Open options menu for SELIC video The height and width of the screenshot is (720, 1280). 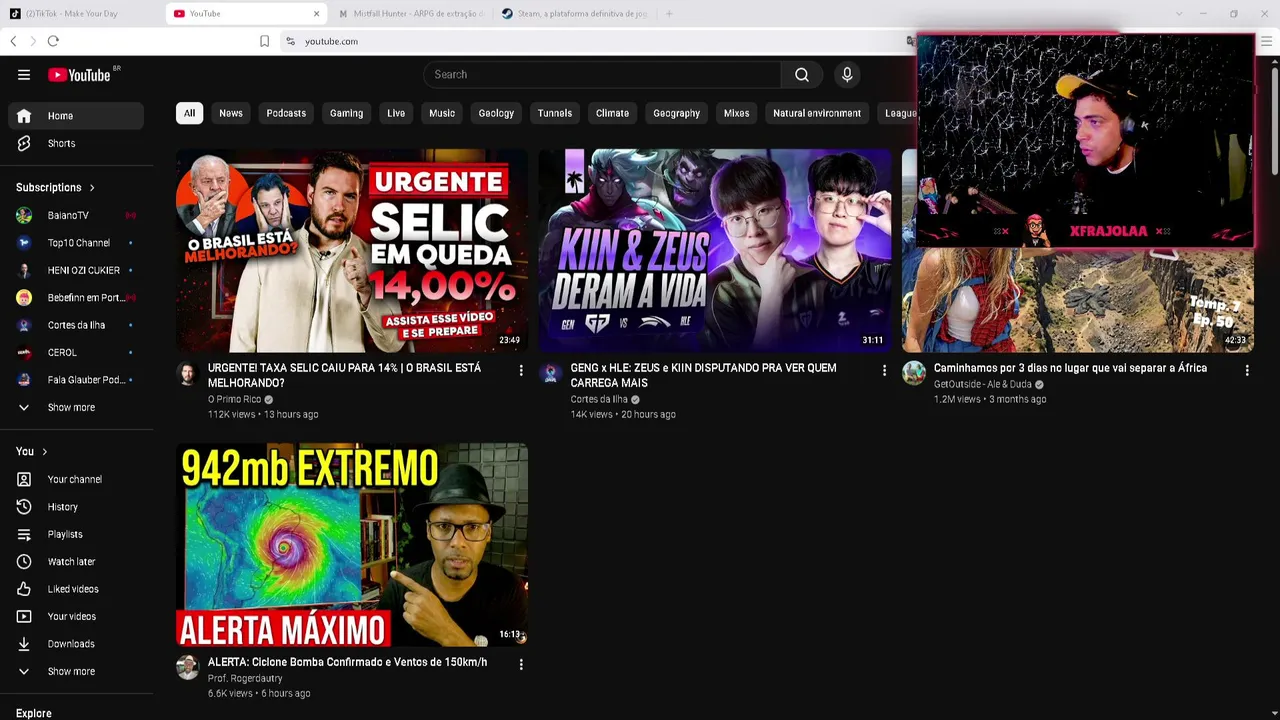[x=520, y=371]
